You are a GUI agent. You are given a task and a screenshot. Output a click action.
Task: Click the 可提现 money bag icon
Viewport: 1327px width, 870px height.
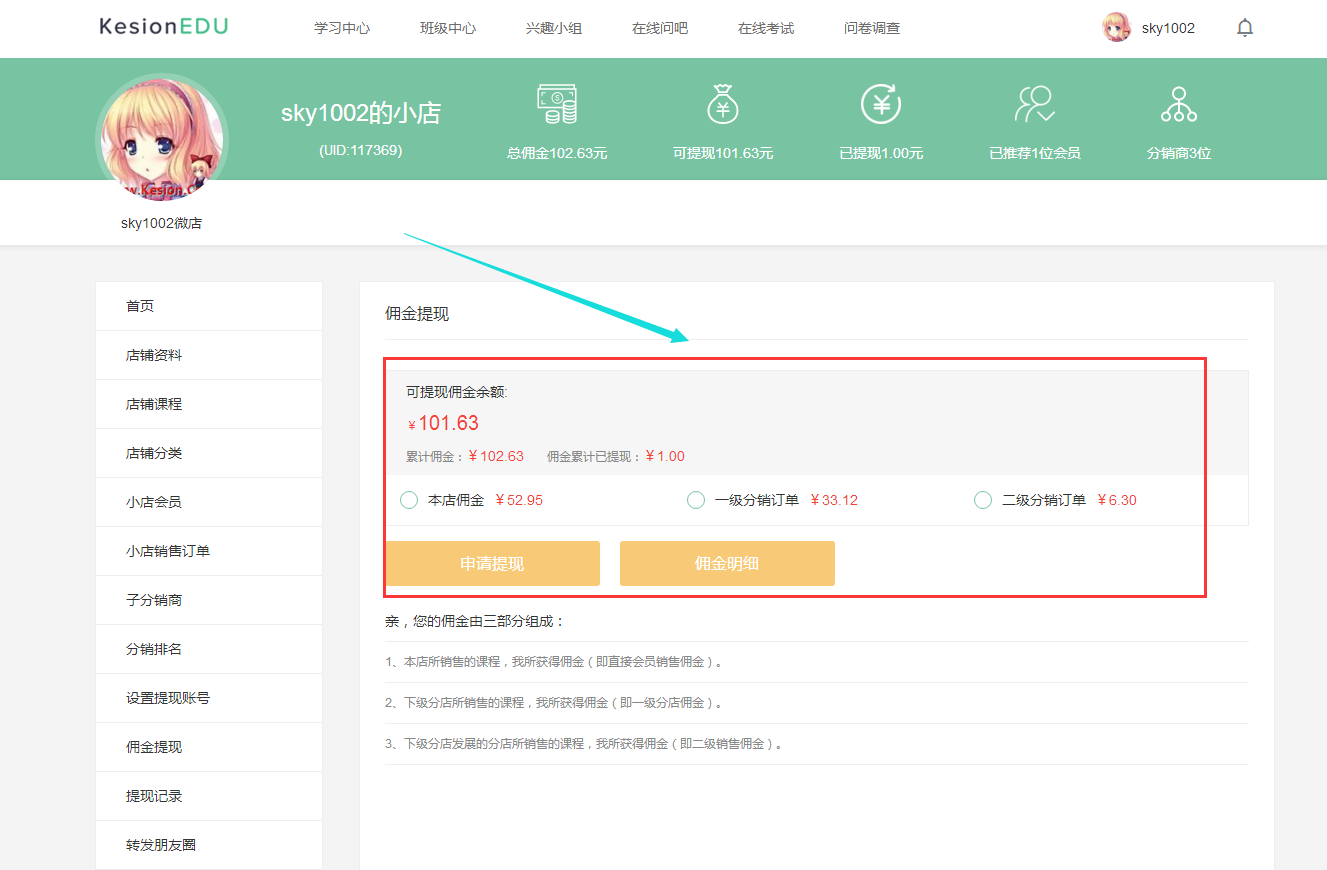pyautogui.click(x=723, y=103)
